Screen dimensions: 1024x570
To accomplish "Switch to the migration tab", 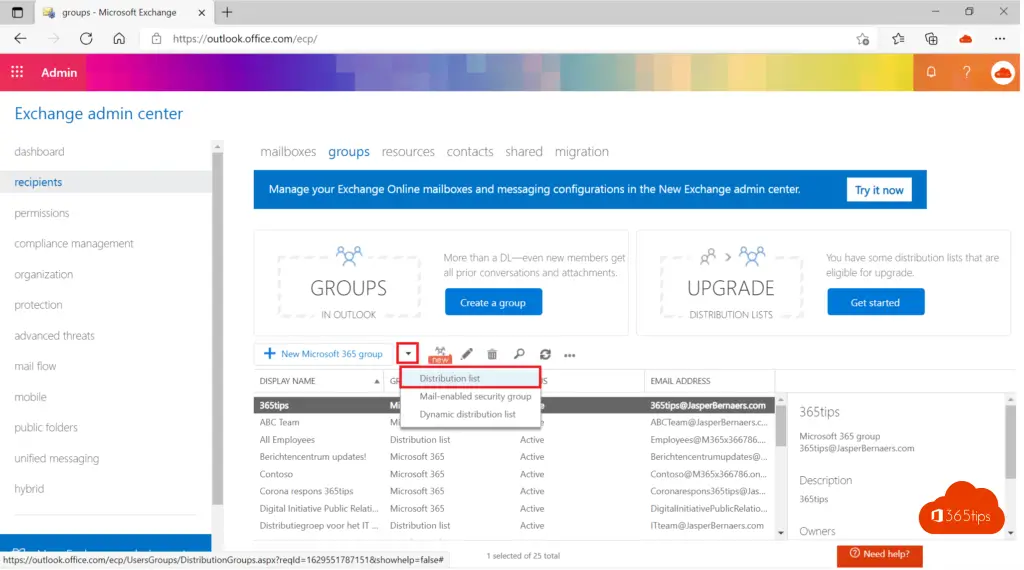I will (x=583, y=152).
